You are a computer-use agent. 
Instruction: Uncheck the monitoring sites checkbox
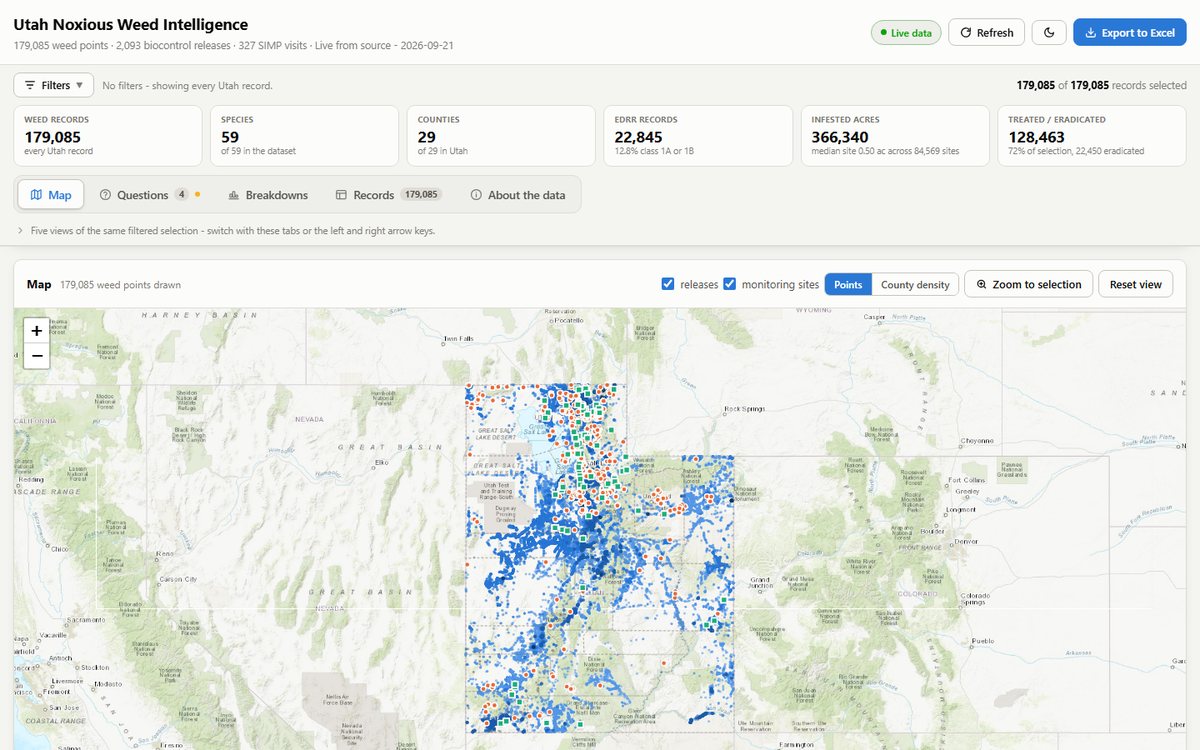click(729, 284)
